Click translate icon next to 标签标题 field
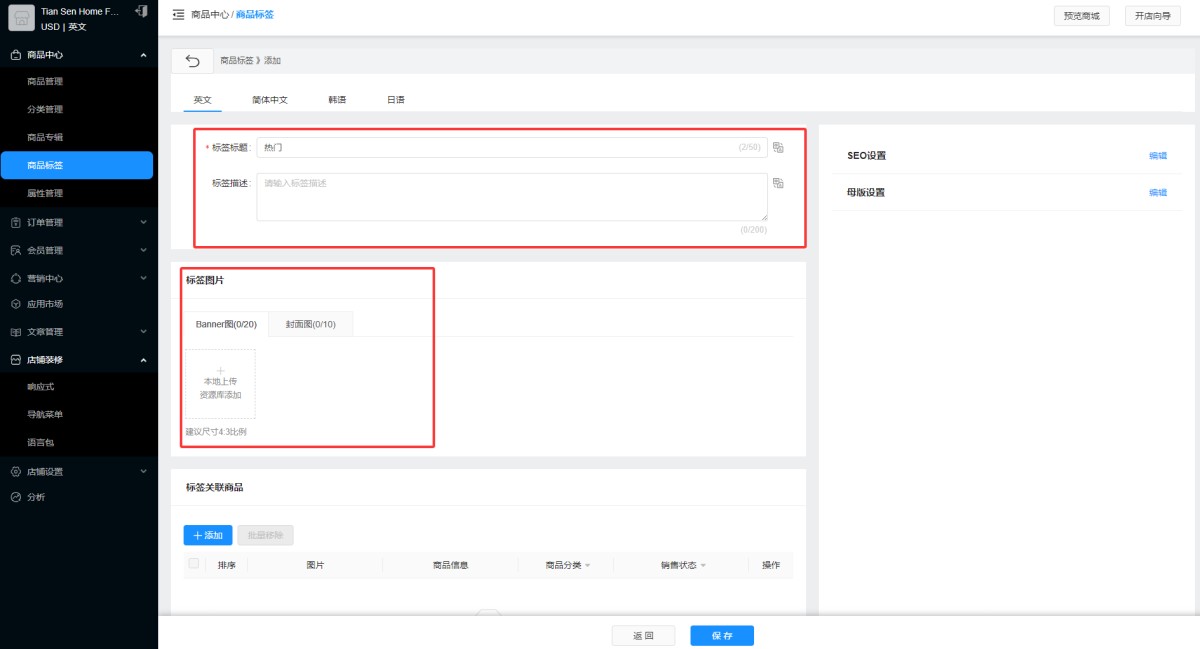Viewport: 1200px width, 649px height. pyautogui.click(x=778, y=148)
